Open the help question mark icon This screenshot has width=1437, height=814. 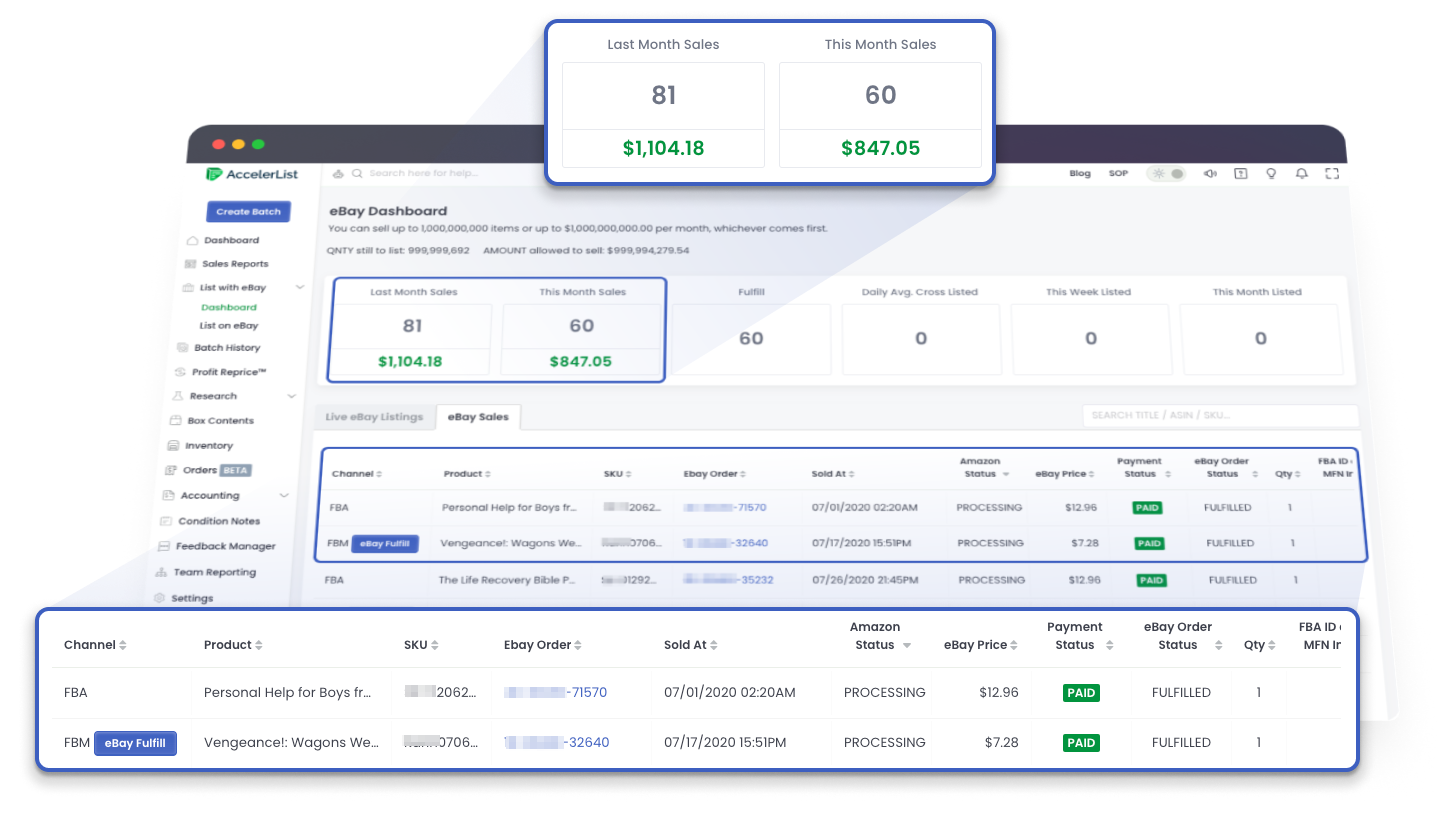[x=1240, y=174]
